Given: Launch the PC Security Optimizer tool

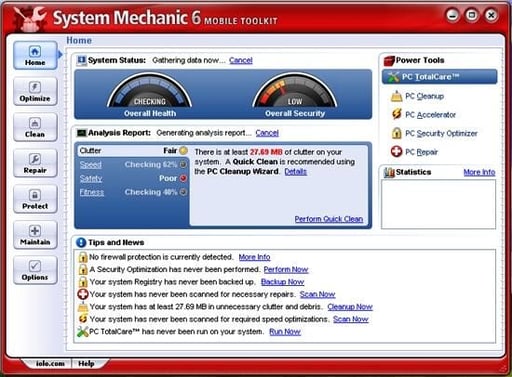Looking at the screenshot, I should pos(441,134).
